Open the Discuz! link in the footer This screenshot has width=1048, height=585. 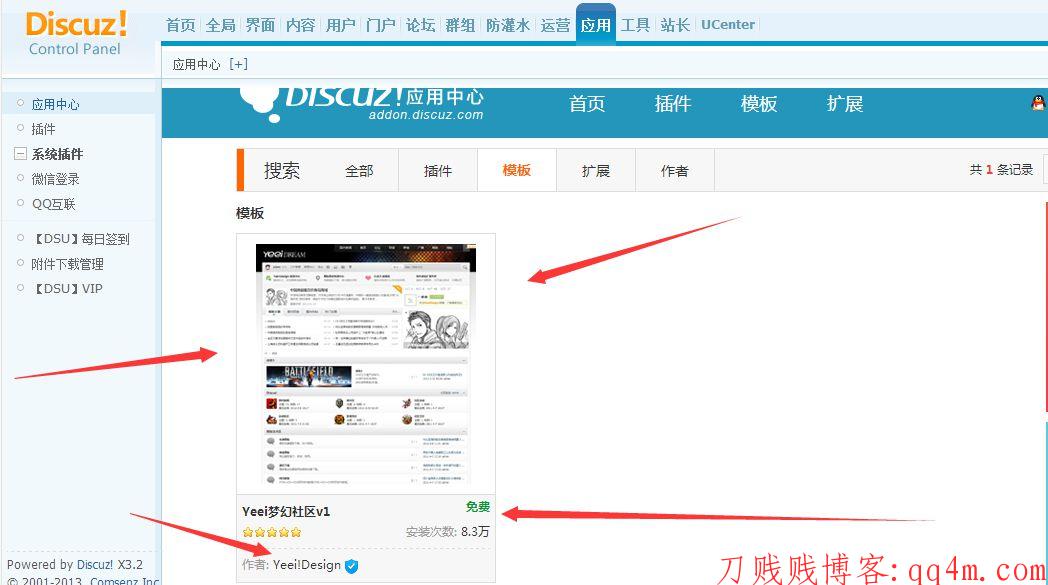(95, 564)
